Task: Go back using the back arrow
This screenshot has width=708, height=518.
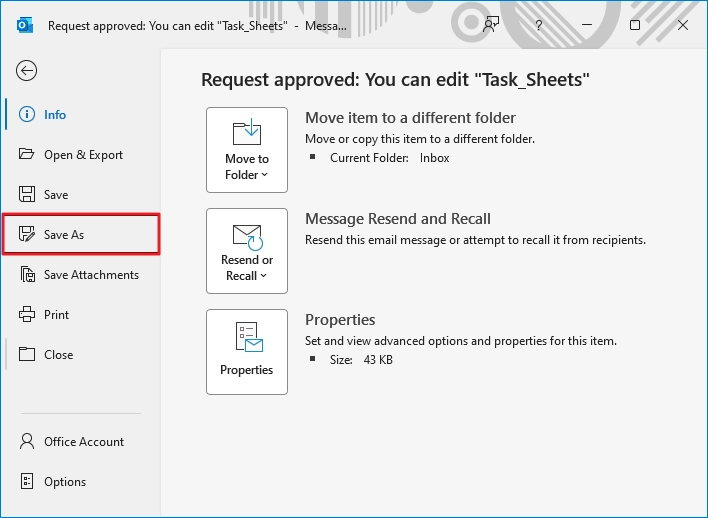Action: pos(27,70)
